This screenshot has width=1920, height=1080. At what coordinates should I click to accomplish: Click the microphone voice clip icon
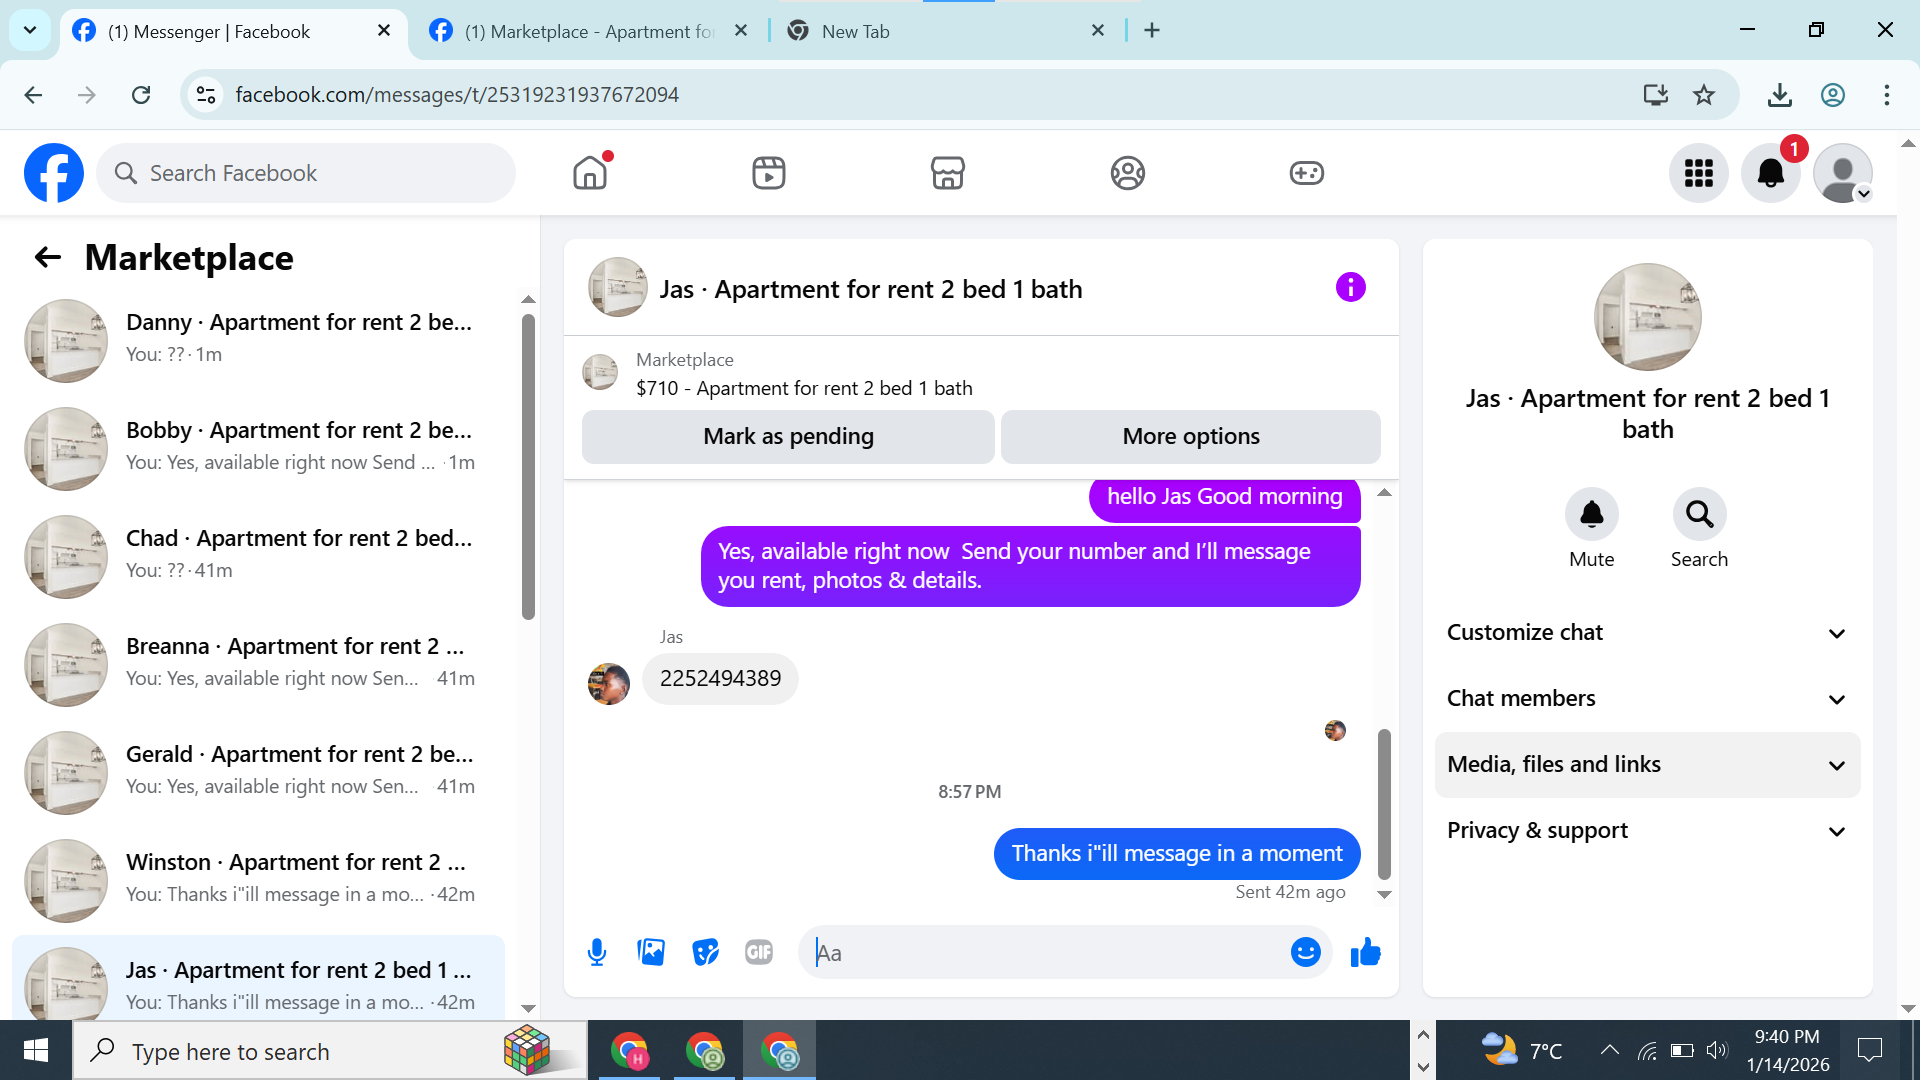coord(597,952)
